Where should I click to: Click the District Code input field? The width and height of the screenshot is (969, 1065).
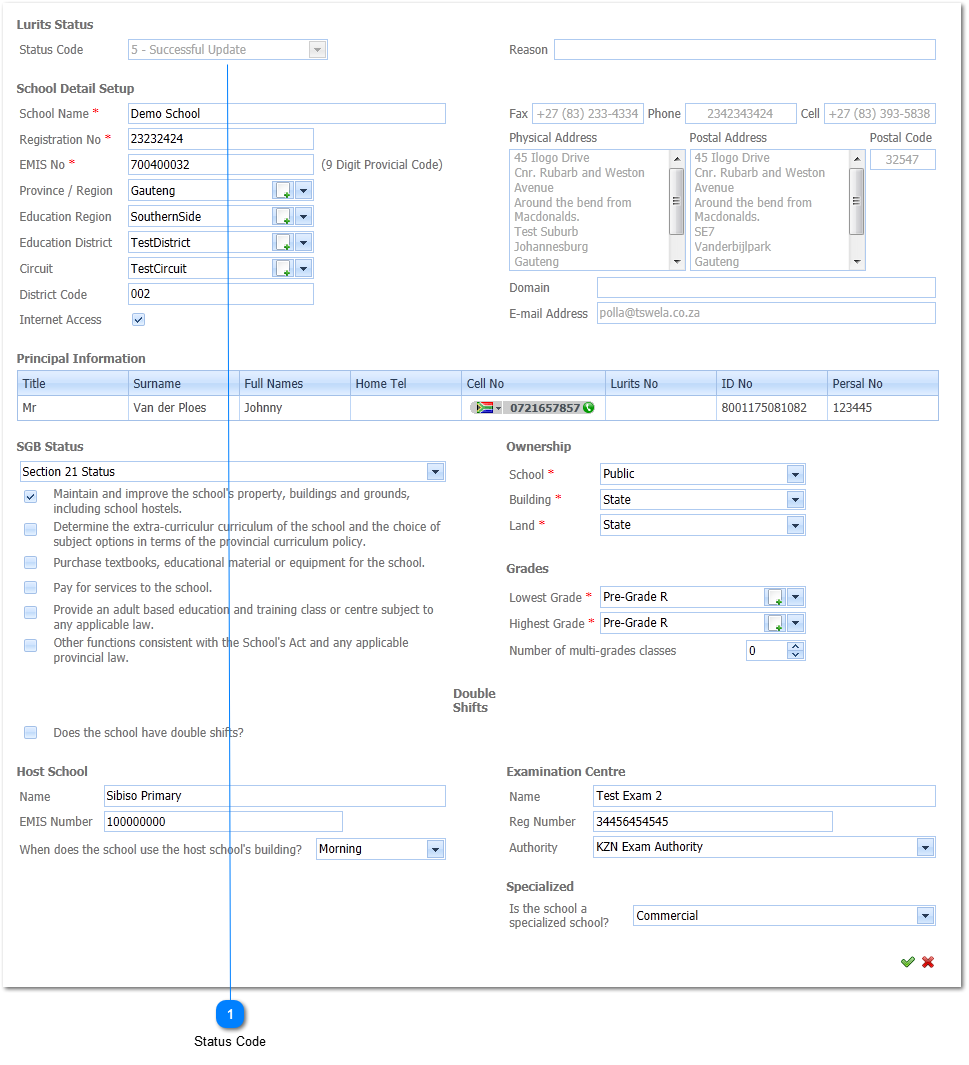(221, 294)
